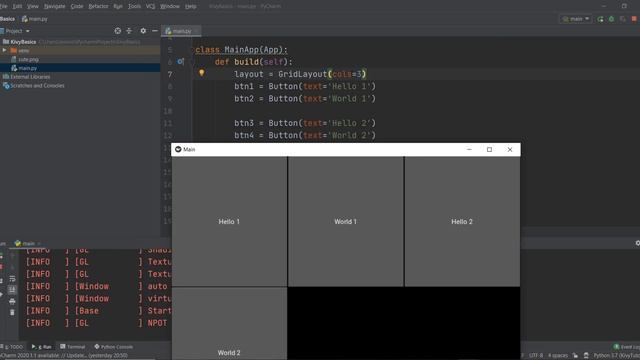Toggle soft-wrap icon in Run console toolbar
The width and height of the screenshot is (640, 360).
pyautogui.click(x=12, y=278)
